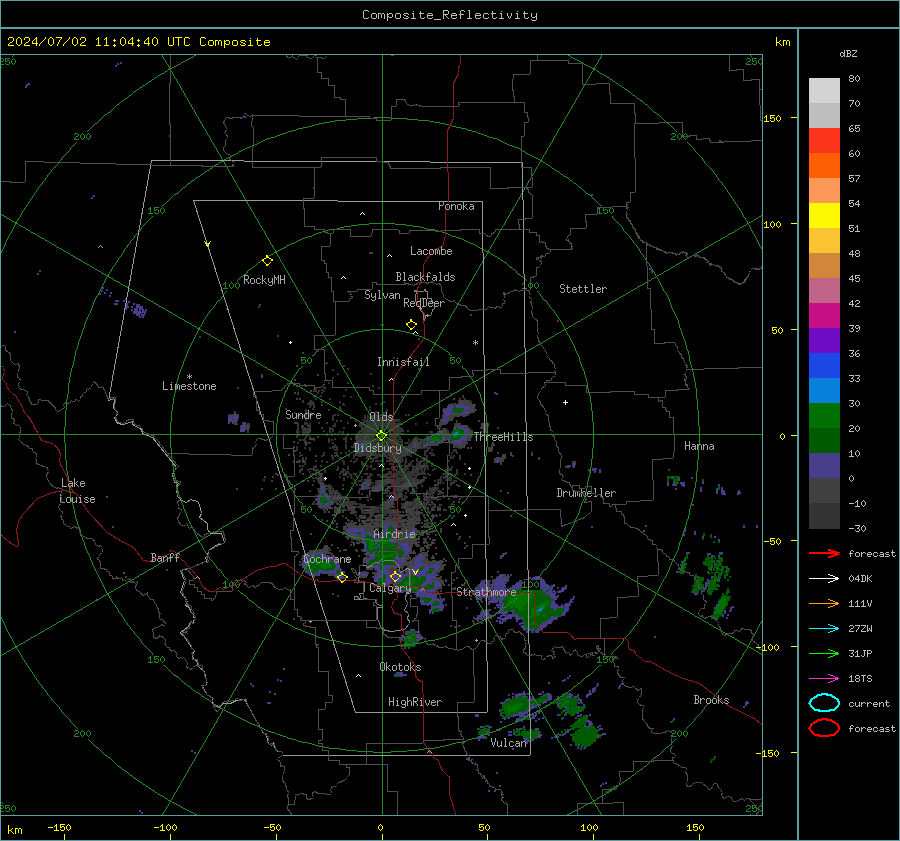Click the lightest grey 70-80 dBZ swatch
900x841 pixels.
click(x=824, y=91)
